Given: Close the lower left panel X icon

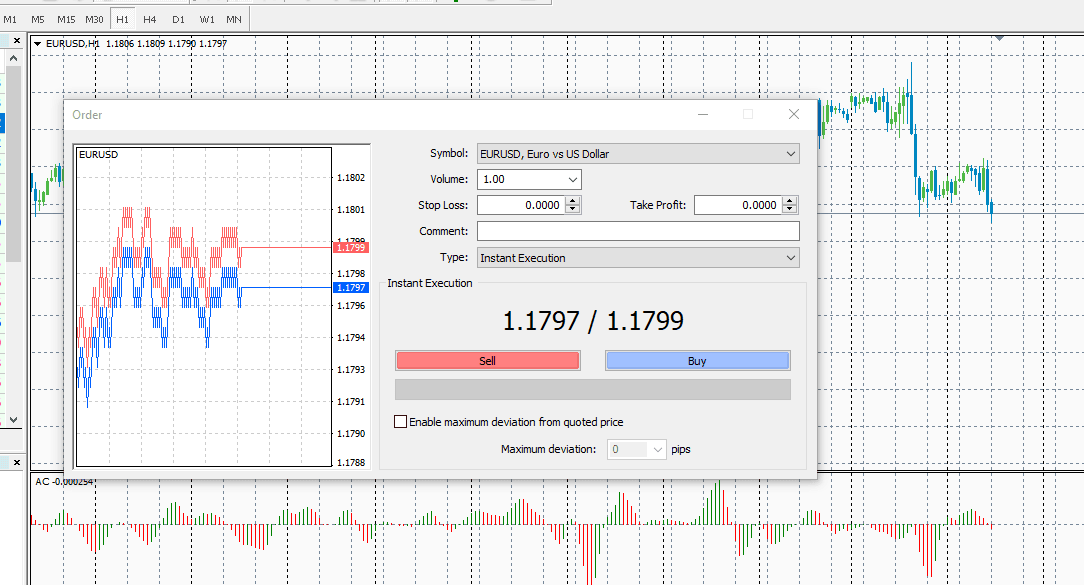Looking at the screenshot, I should pos(17,462).
